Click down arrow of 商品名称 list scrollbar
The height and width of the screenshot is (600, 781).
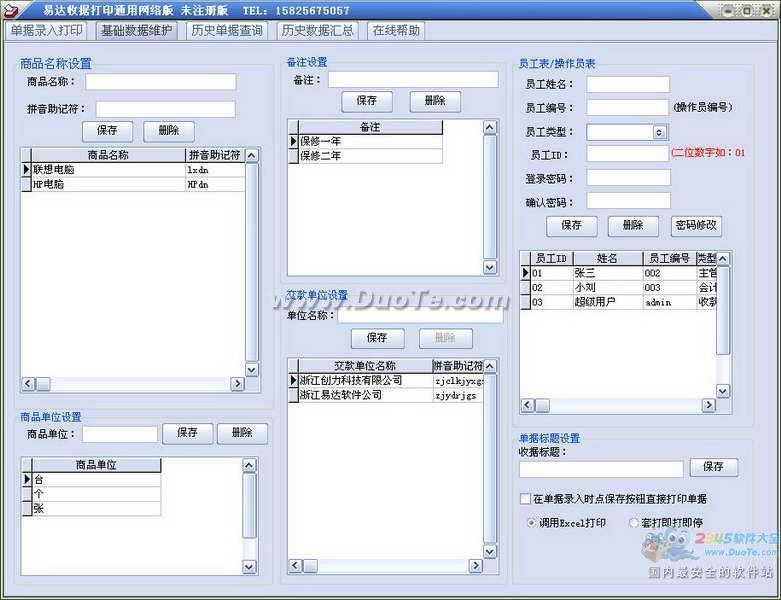tap(252, 369)
